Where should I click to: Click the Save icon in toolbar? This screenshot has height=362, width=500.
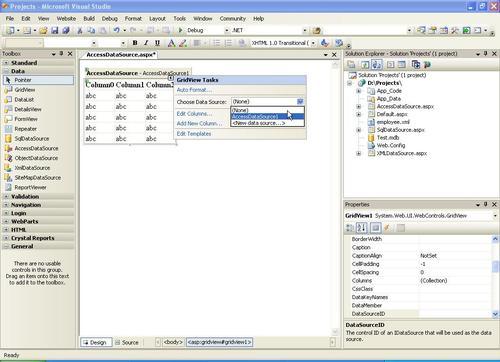tap(54, 30)
